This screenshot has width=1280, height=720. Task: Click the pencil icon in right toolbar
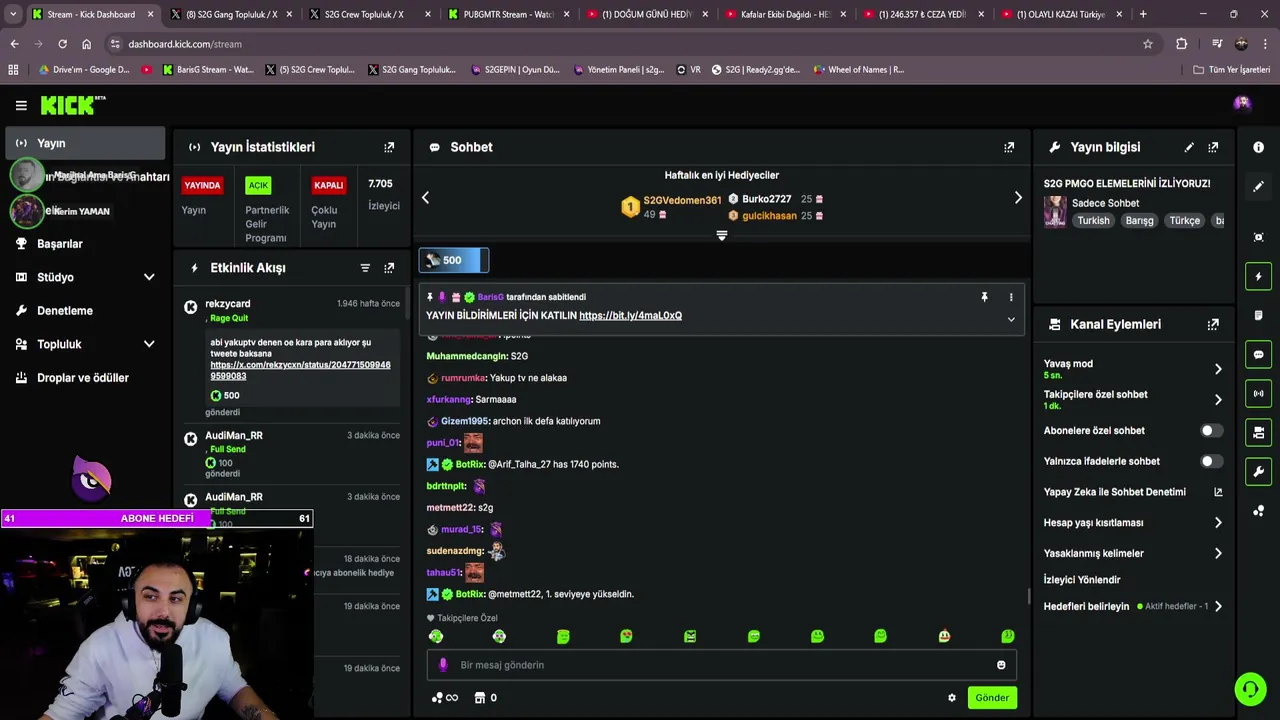(1258, 186)
